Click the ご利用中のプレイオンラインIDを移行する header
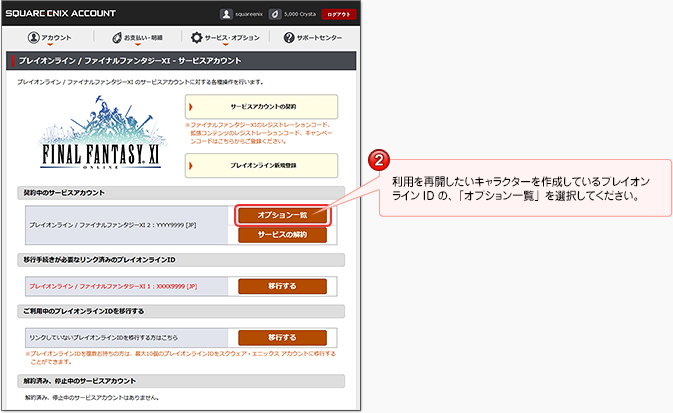The image size is (673, 413). coord(181,311)
